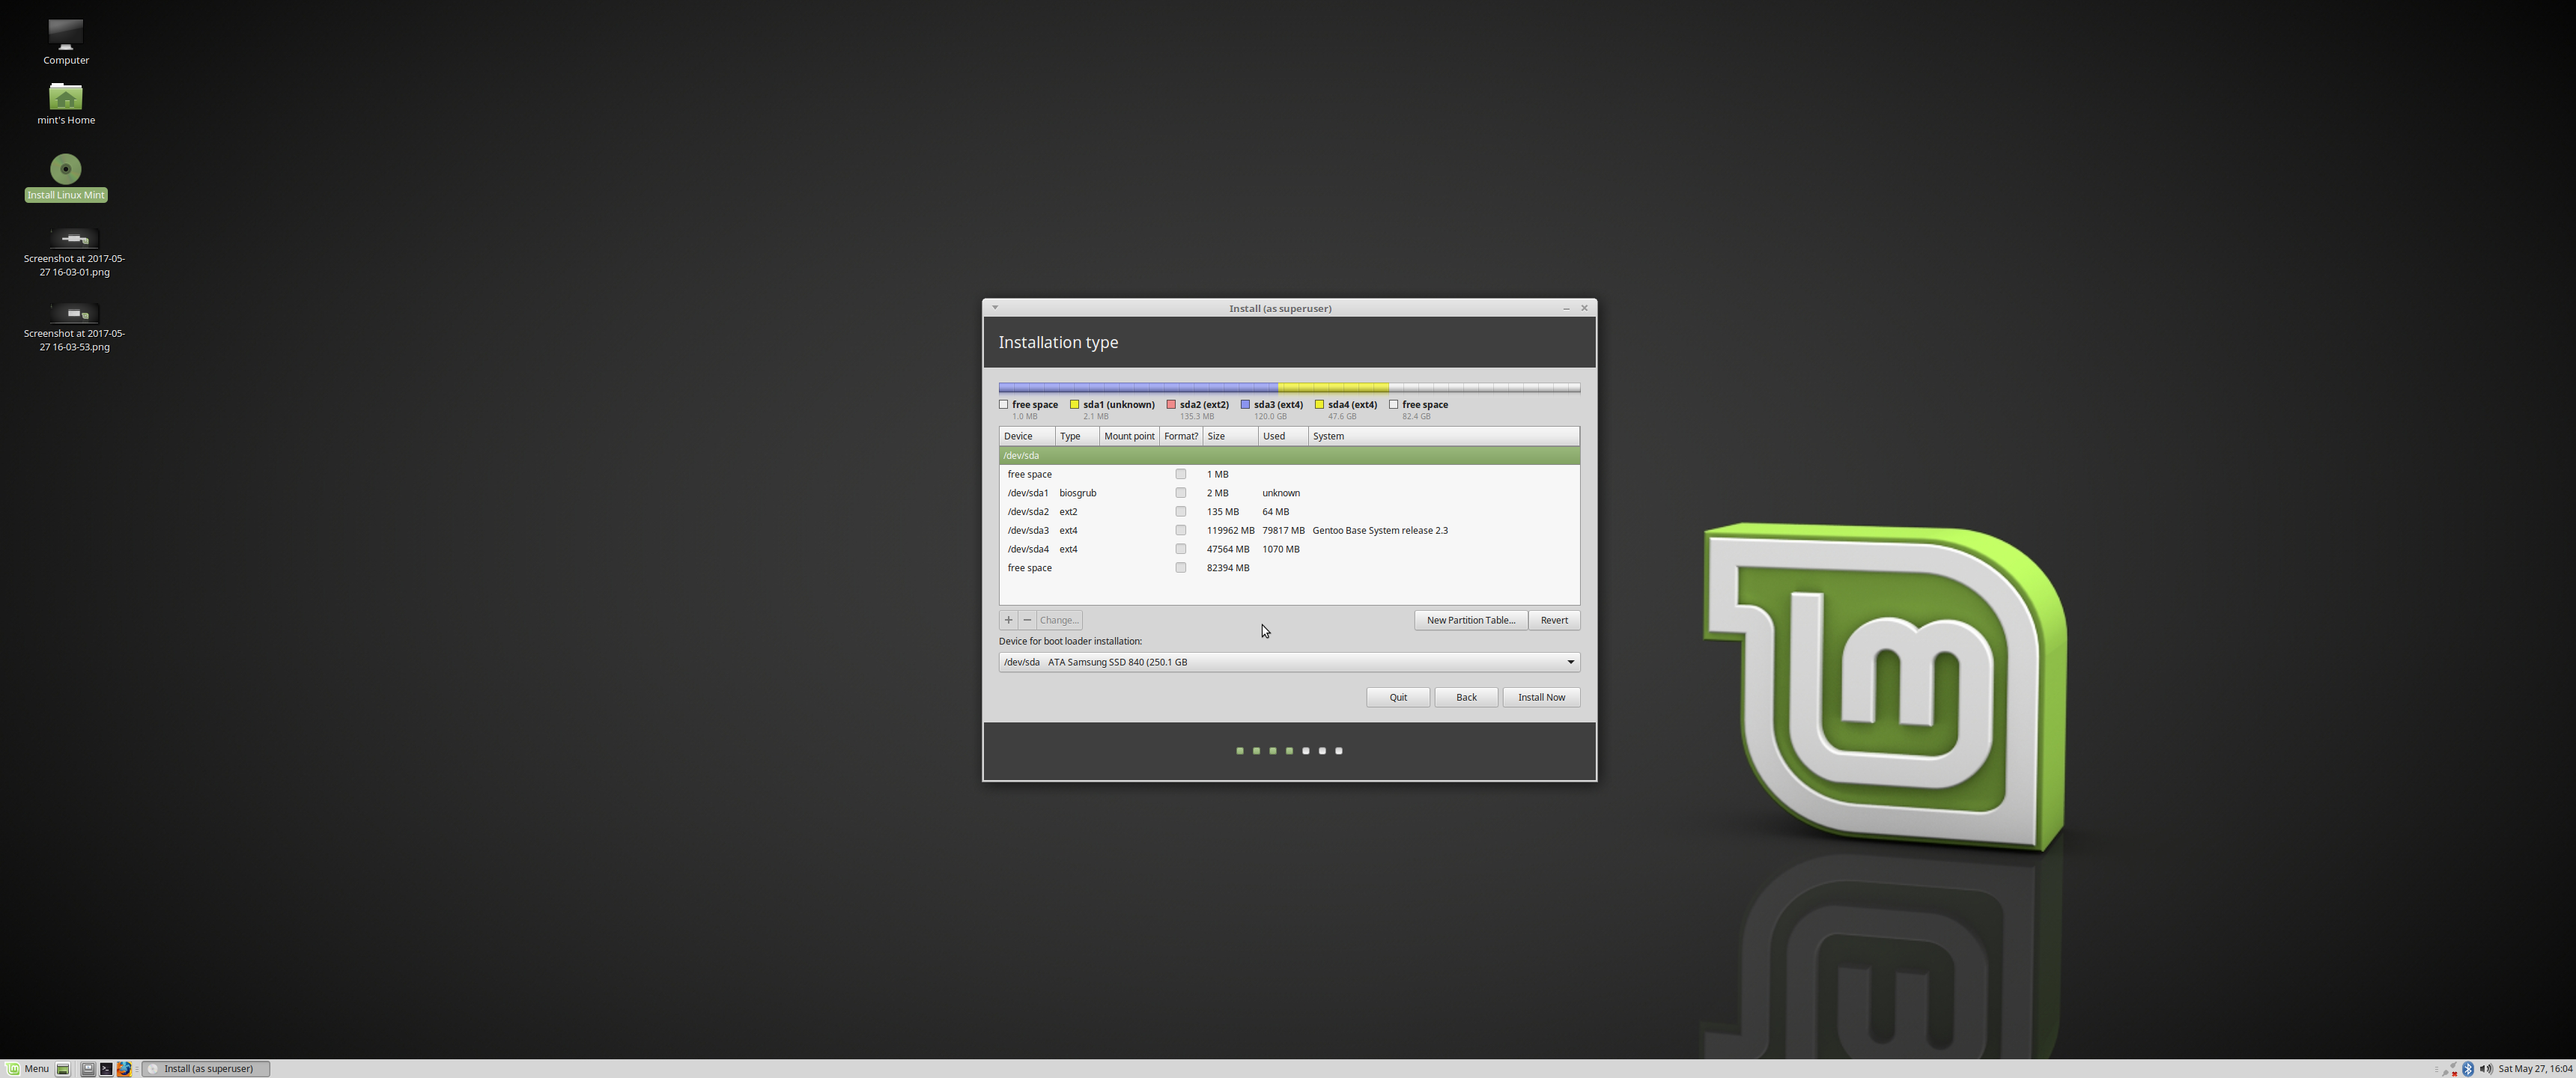Click '82.4 GB' free space legend label
This screenshot has height=1078, width=2576.
(x=1416, y=416)
